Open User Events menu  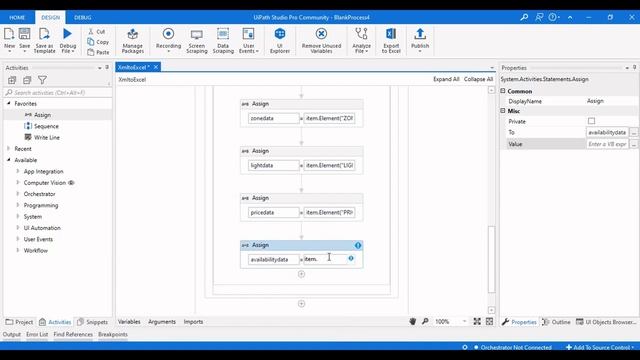click(x=249, y=40)
